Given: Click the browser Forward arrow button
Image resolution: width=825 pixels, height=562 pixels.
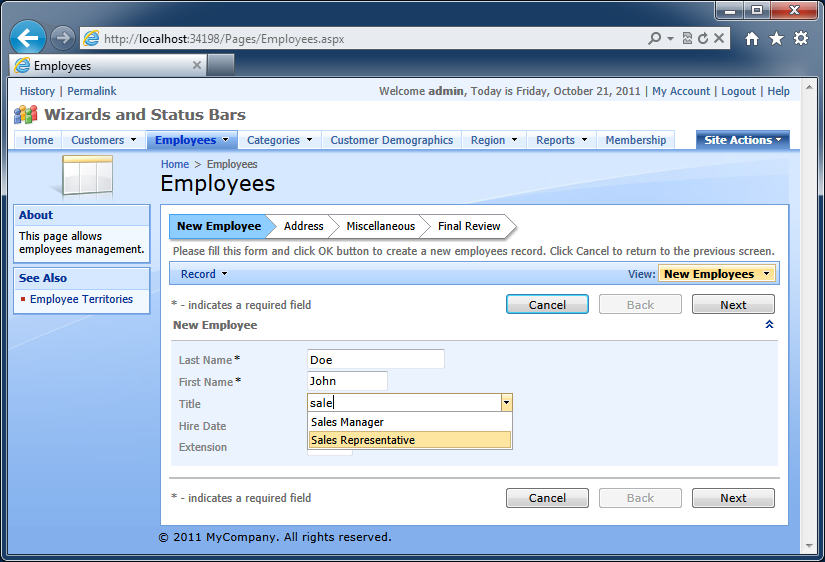Looking at the screenshot, I should tap(63, 38).
